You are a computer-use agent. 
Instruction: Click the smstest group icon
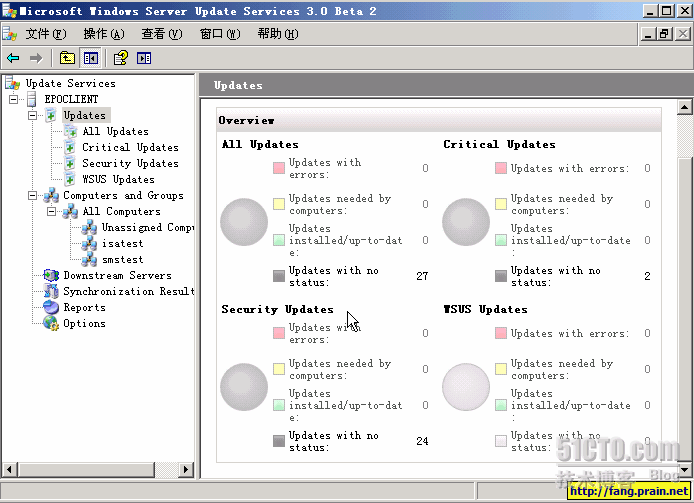click(x=89, y=259)
